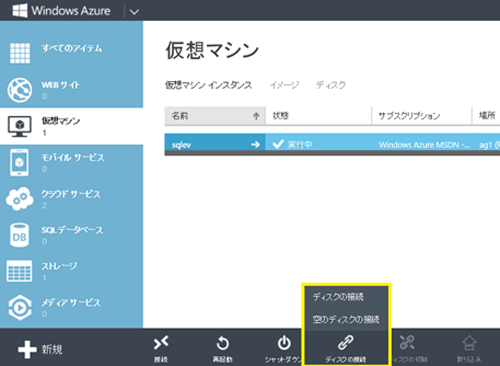Screen dimensions: 500x366
Task: Click the SQL データベース sidebar label
Action: click(72, 230)
